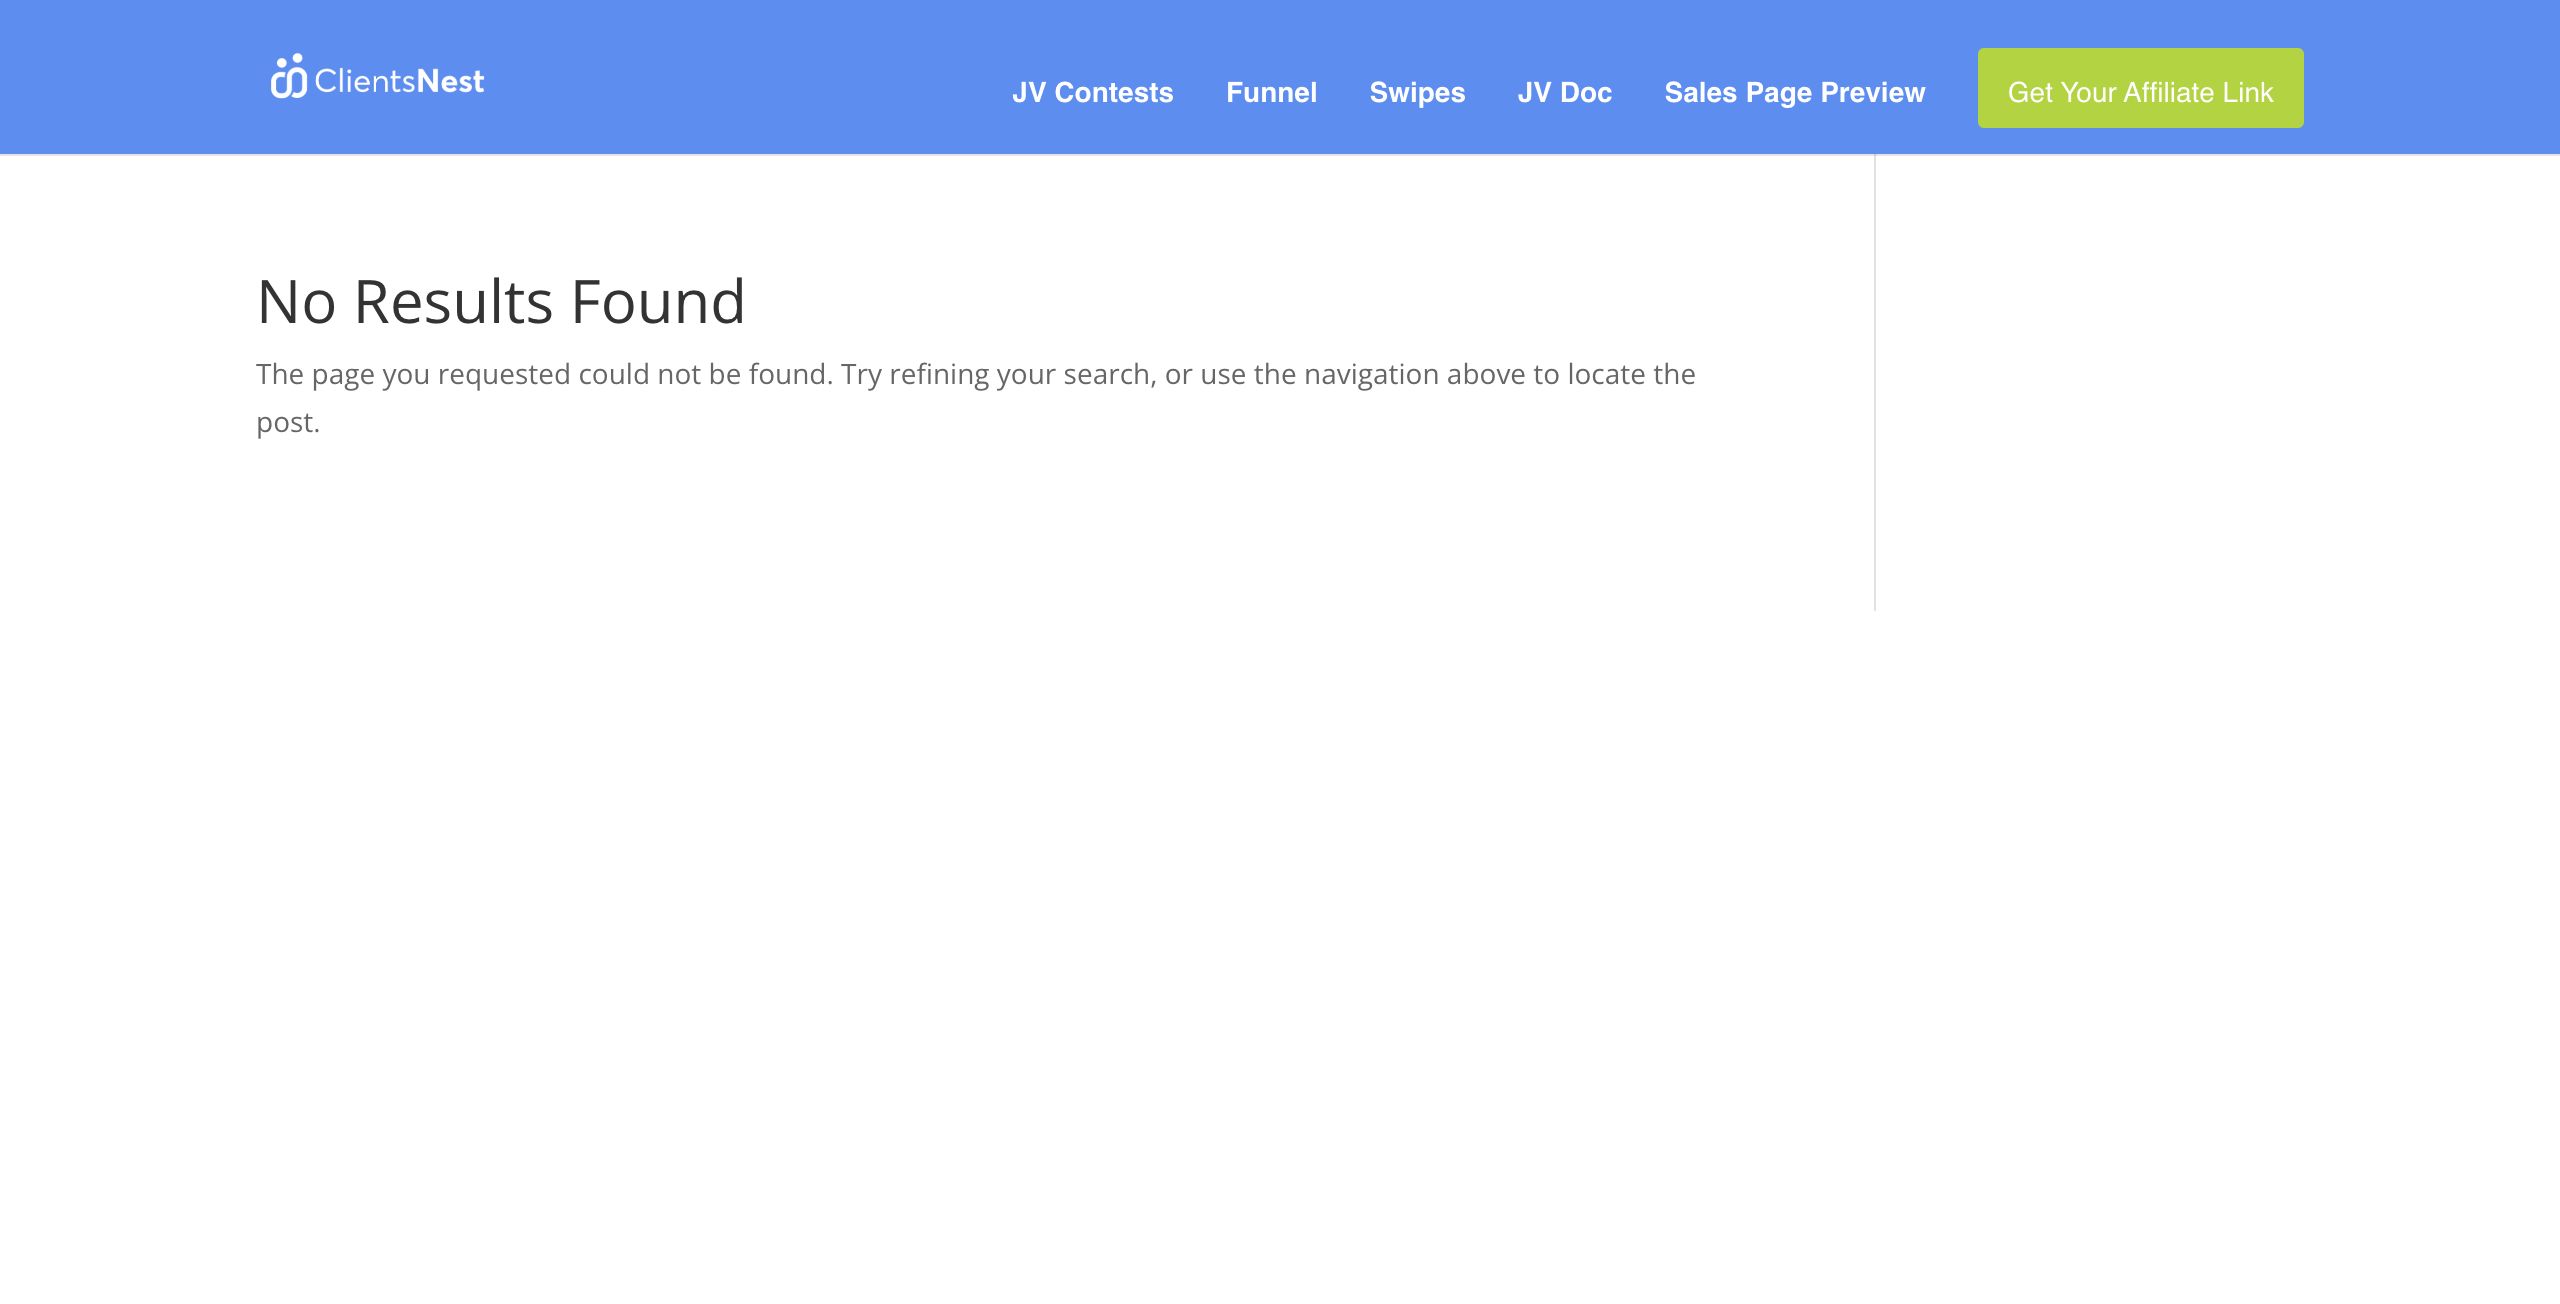The width and height of the screenshot is (2560, 1304).
Task: Click the word 'Found' in the heading
Action: click(x=658, y=302)
